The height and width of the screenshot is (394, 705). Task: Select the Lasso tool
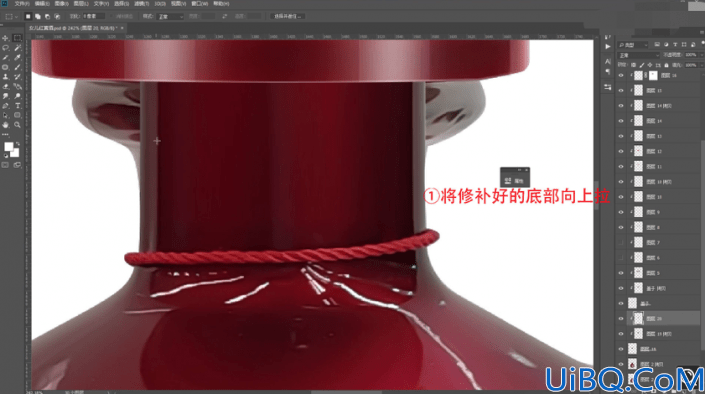[5, 48]
